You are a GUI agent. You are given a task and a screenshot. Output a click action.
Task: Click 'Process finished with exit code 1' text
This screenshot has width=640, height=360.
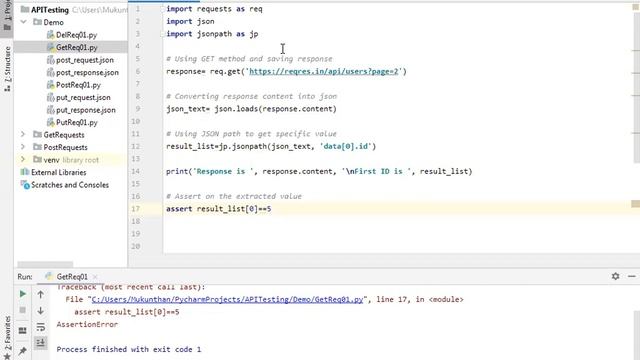tap(129, 349)
